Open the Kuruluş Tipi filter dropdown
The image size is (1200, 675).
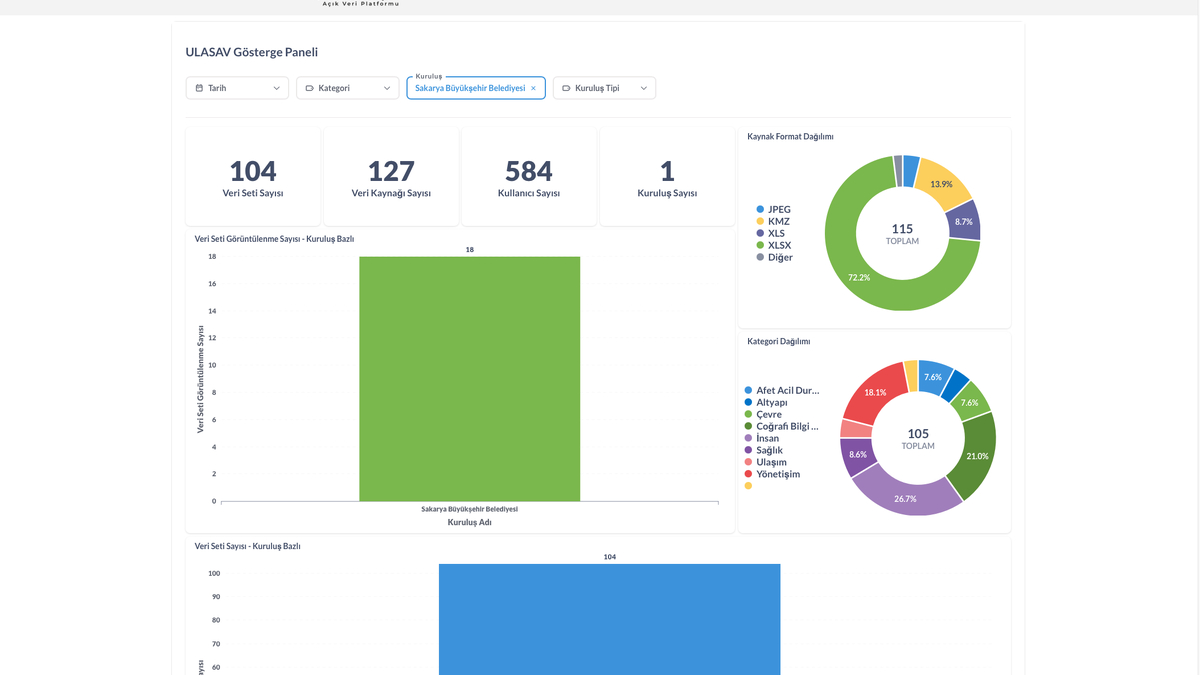point(604,88)
